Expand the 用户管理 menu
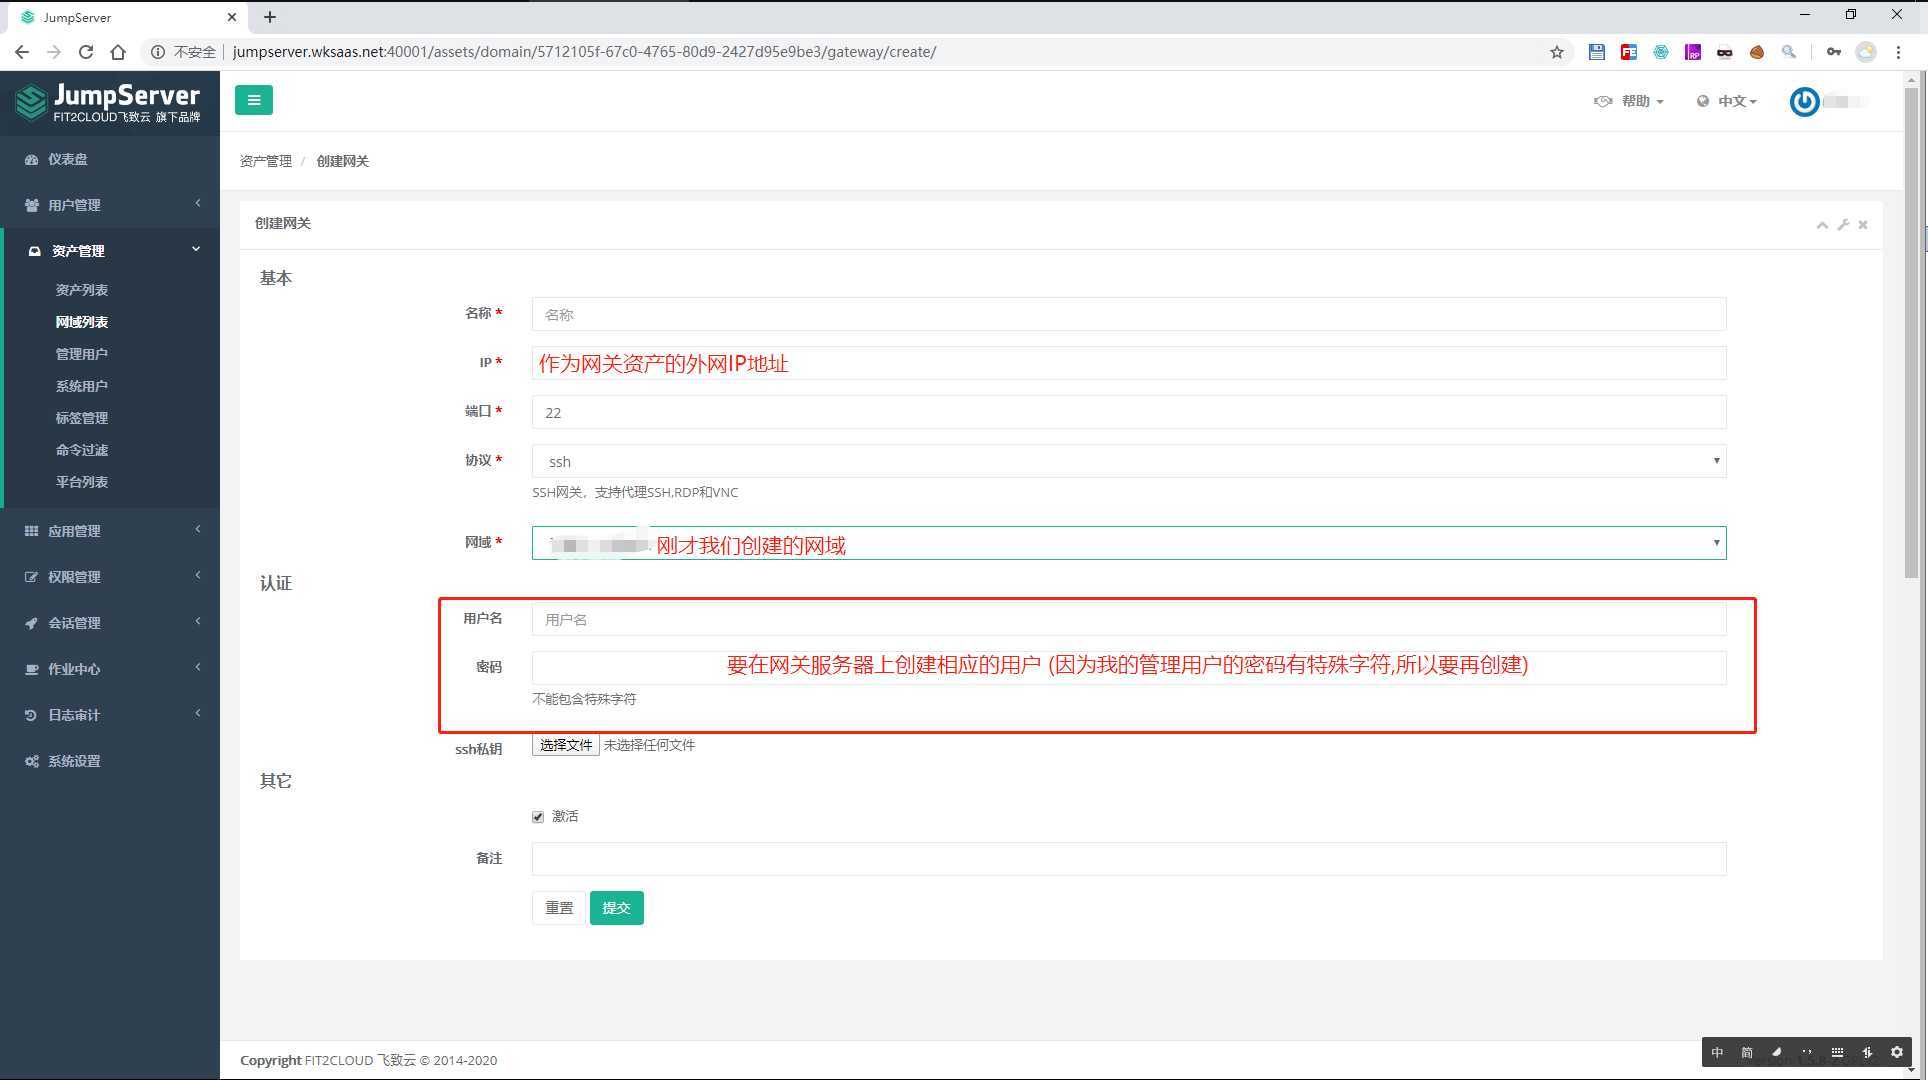Image resolution: width=1928 pixels, height=1080 pixels. point(110,205)
